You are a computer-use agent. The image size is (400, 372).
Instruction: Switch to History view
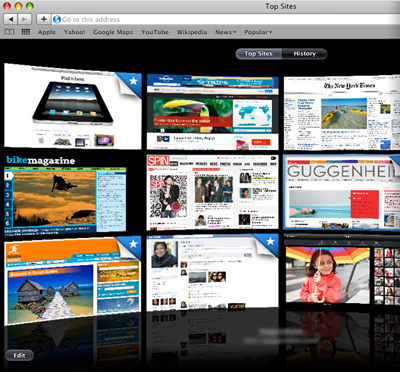point(304,54)
